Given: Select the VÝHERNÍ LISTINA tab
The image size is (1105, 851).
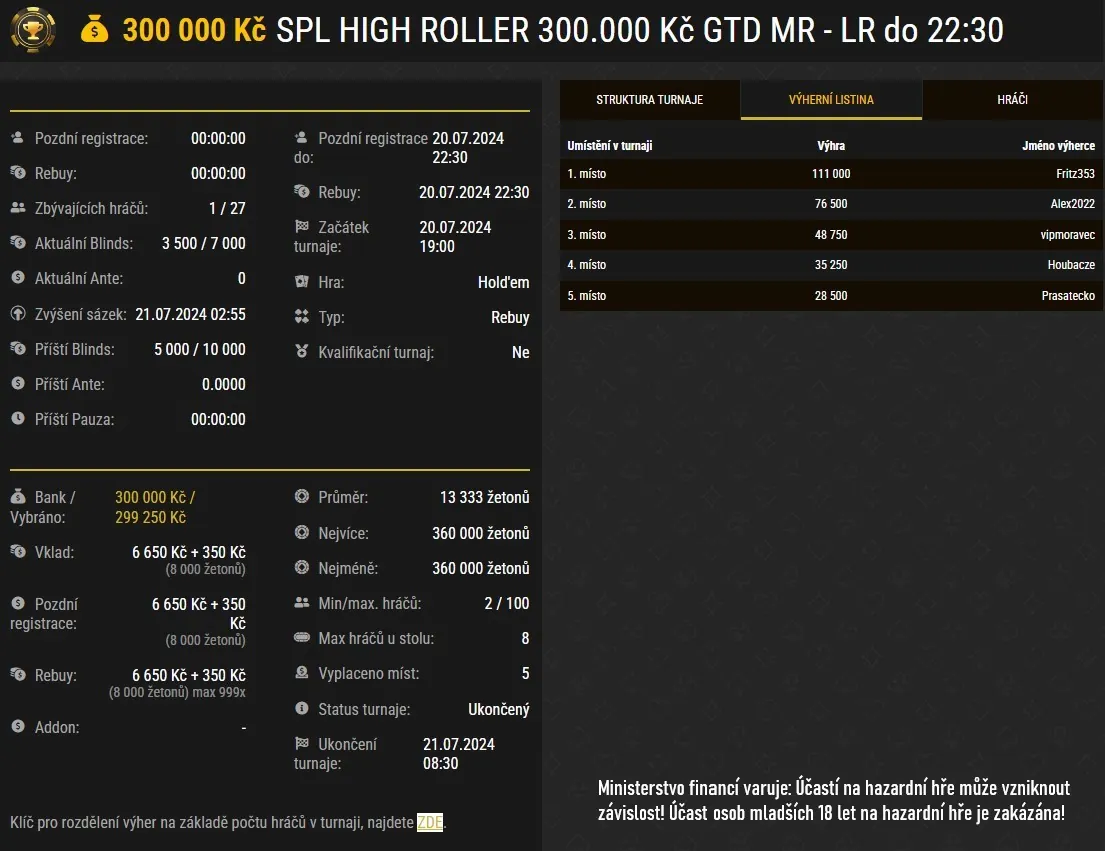Looking at the screenshot, I should pos(831,99).
